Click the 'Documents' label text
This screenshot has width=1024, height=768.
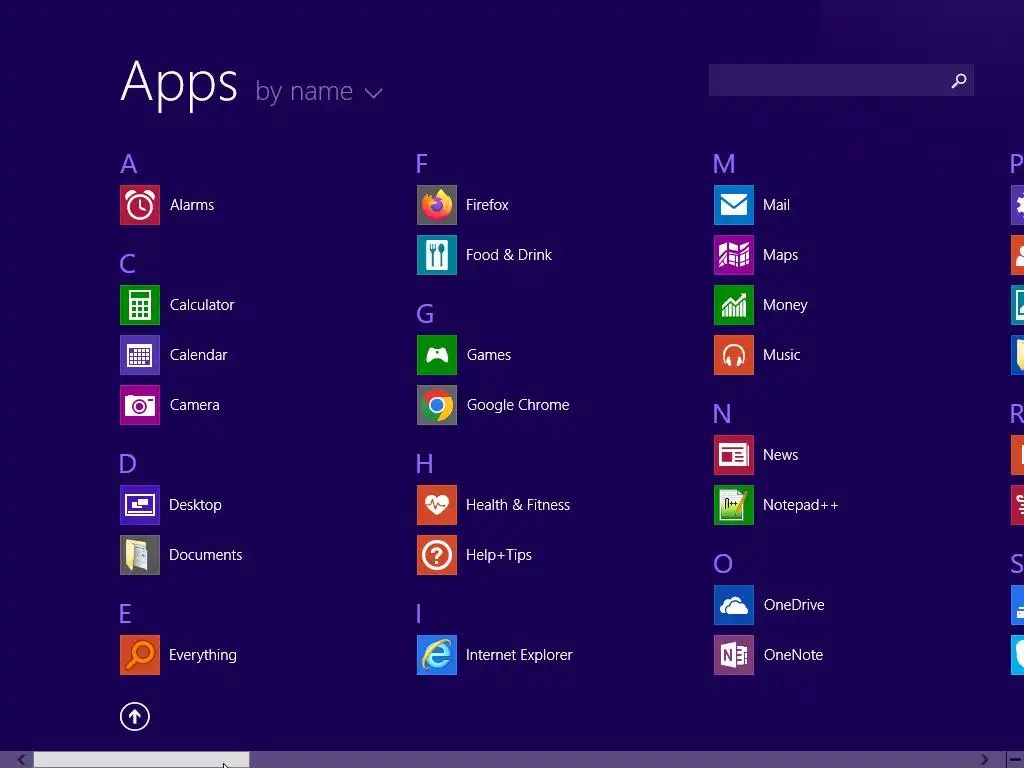[x=206, y=555]
